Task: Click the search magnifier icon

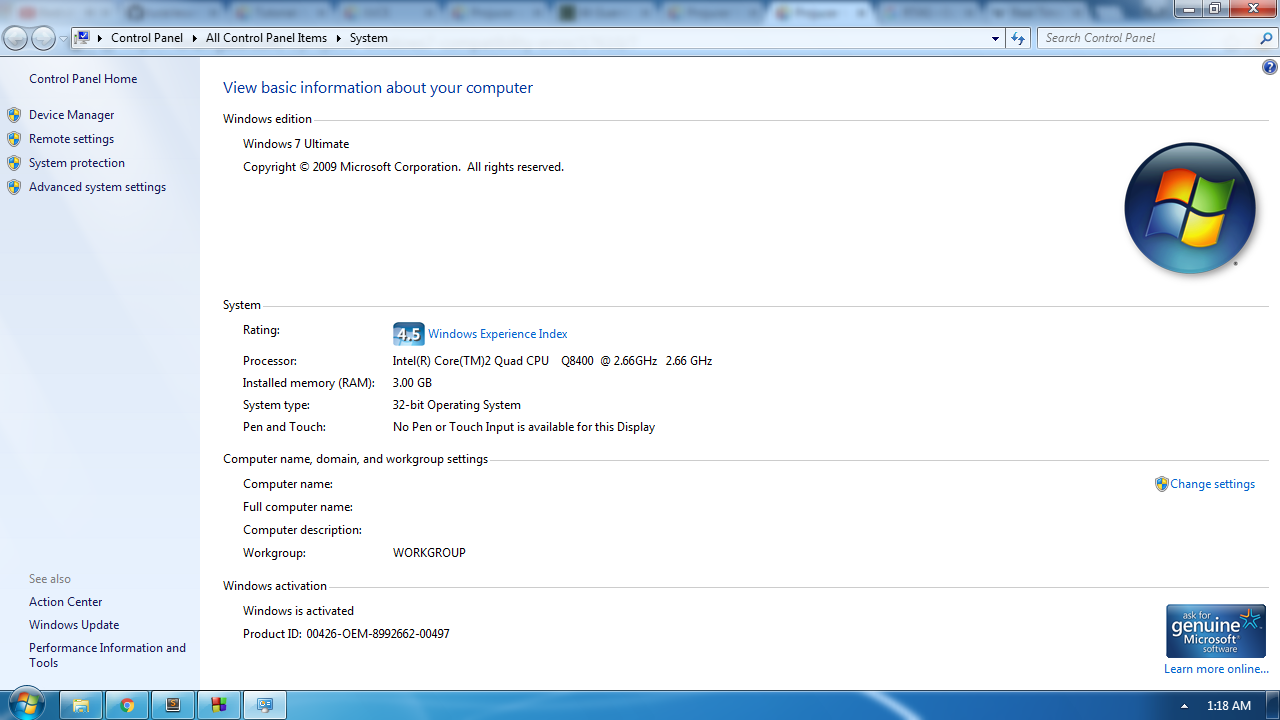Action: pos(1267,38)
